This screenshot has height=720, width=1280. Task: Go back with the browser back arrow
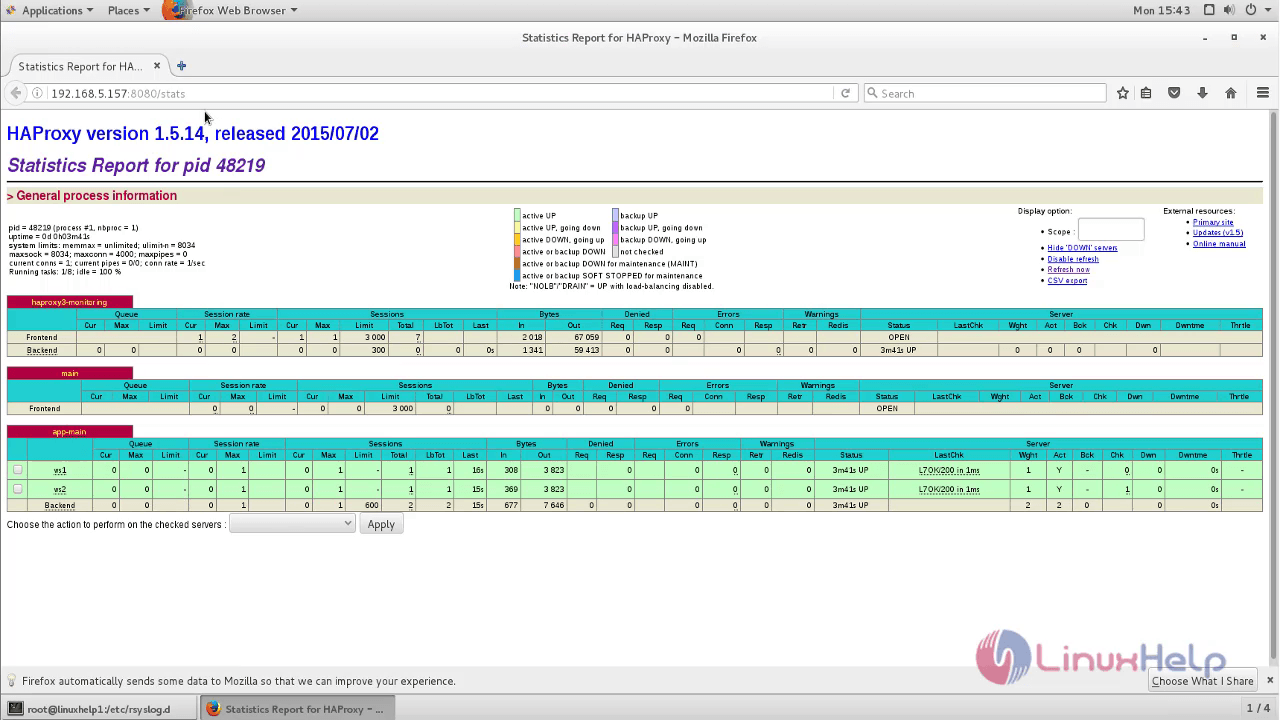15,93
